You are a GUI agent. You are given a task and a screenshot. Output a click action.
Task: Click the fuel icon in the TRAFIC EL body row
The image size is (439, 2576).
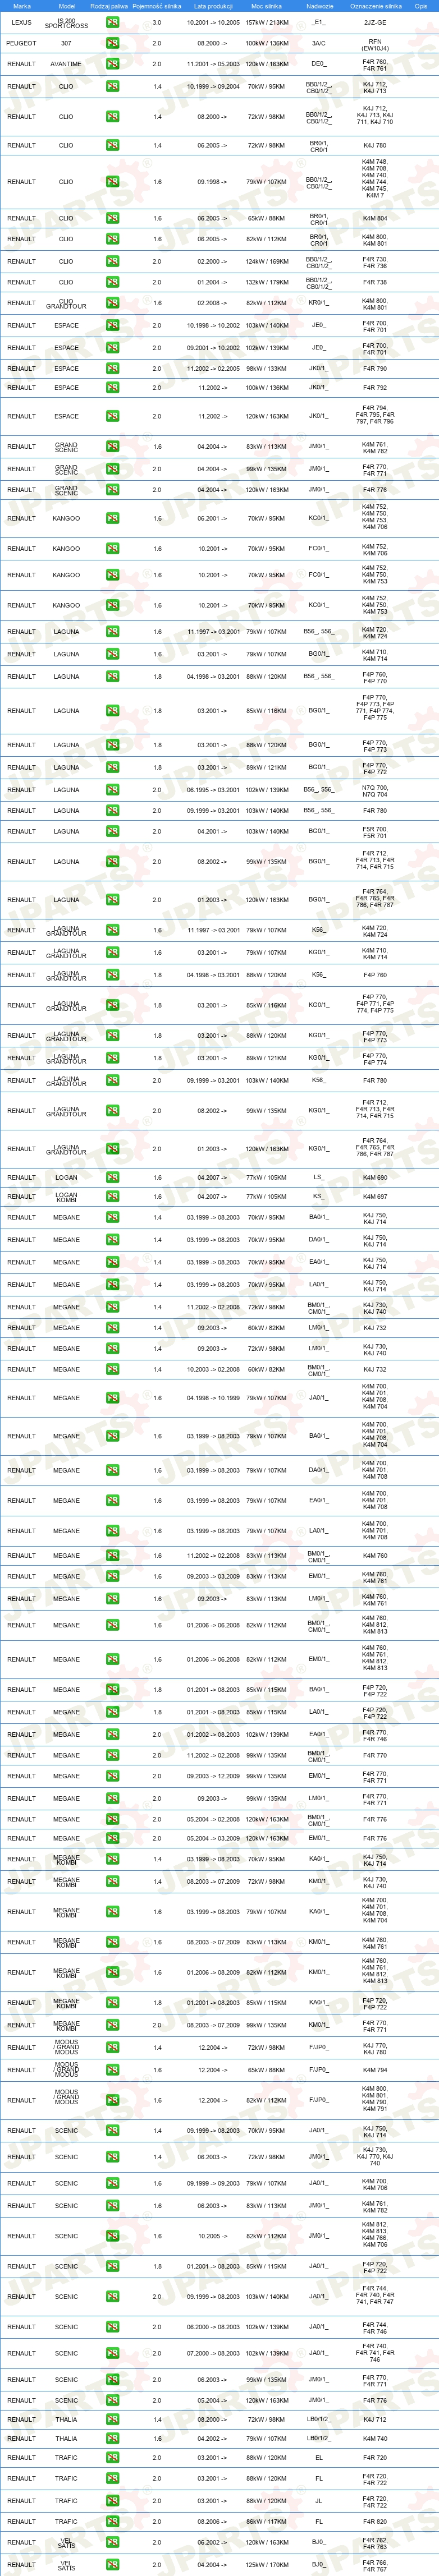click(x=112, y=2457)
